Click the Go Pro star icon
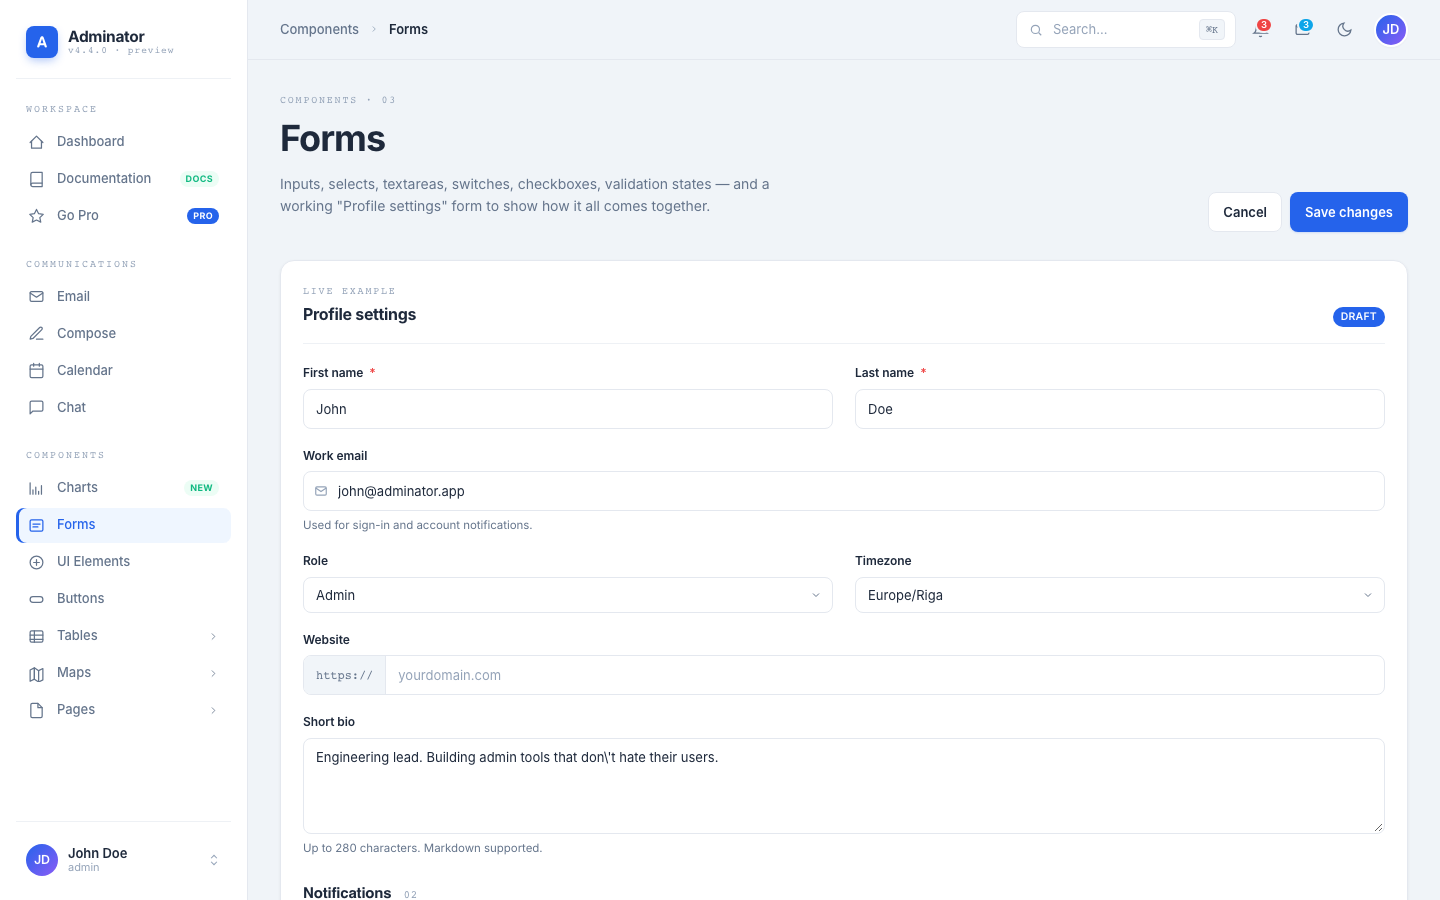The image size is (1440, 900). (x=36, y=216)
